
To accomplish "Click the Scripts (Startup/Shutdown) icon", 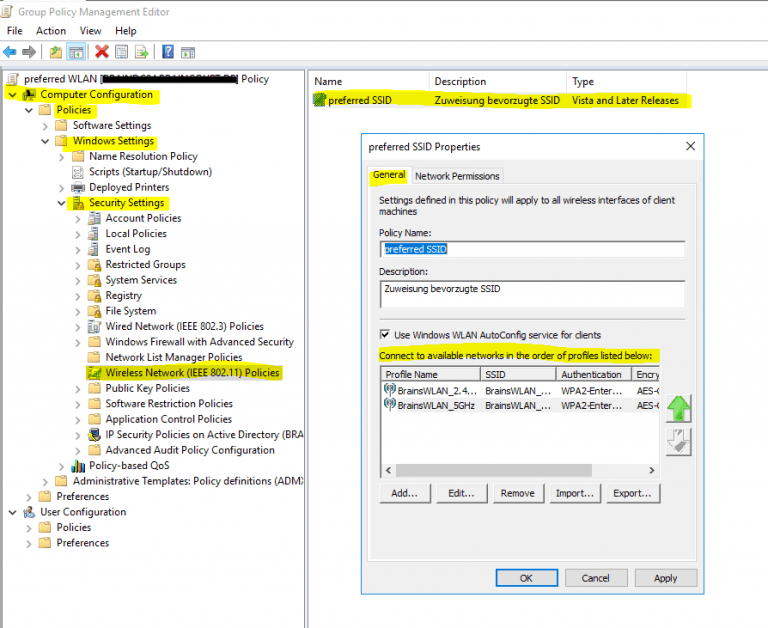I will click(x=77, y=172).
